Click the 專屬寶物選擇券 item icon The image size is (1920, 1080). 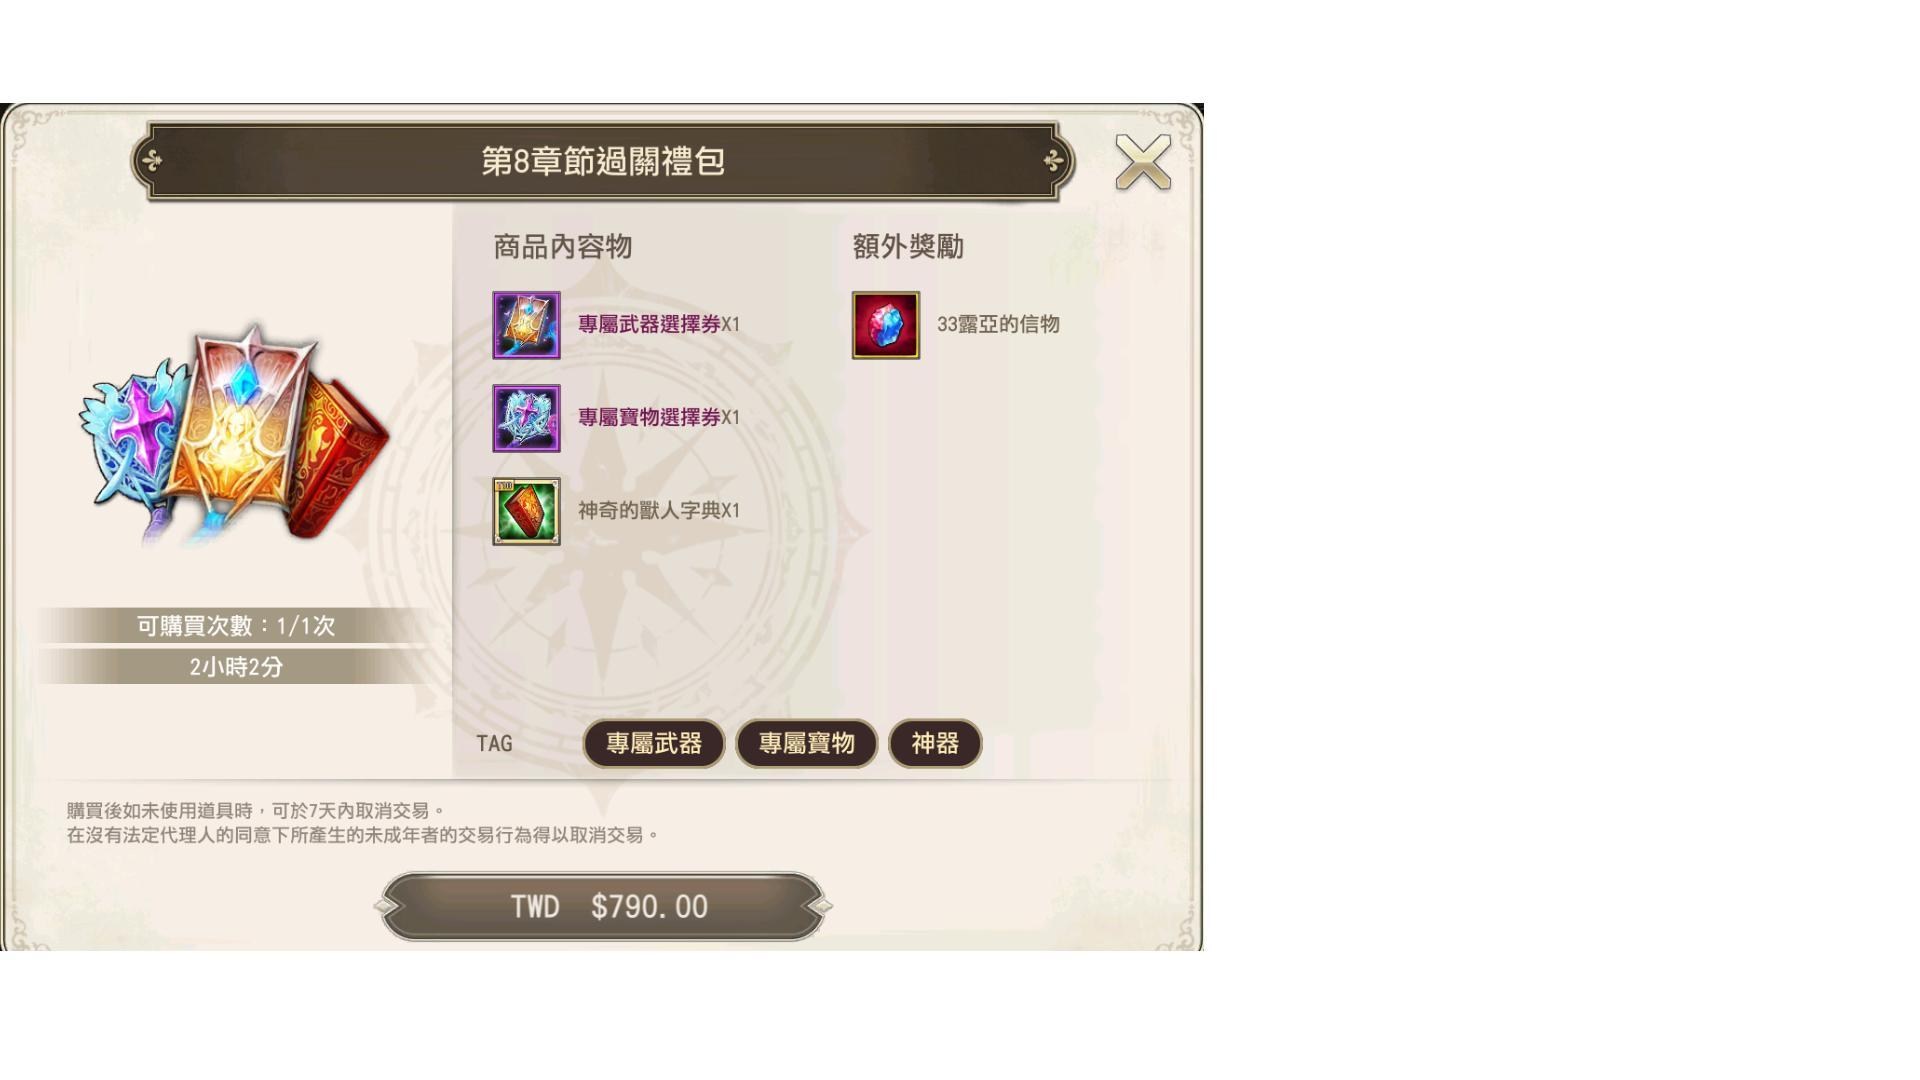point(526,418)
